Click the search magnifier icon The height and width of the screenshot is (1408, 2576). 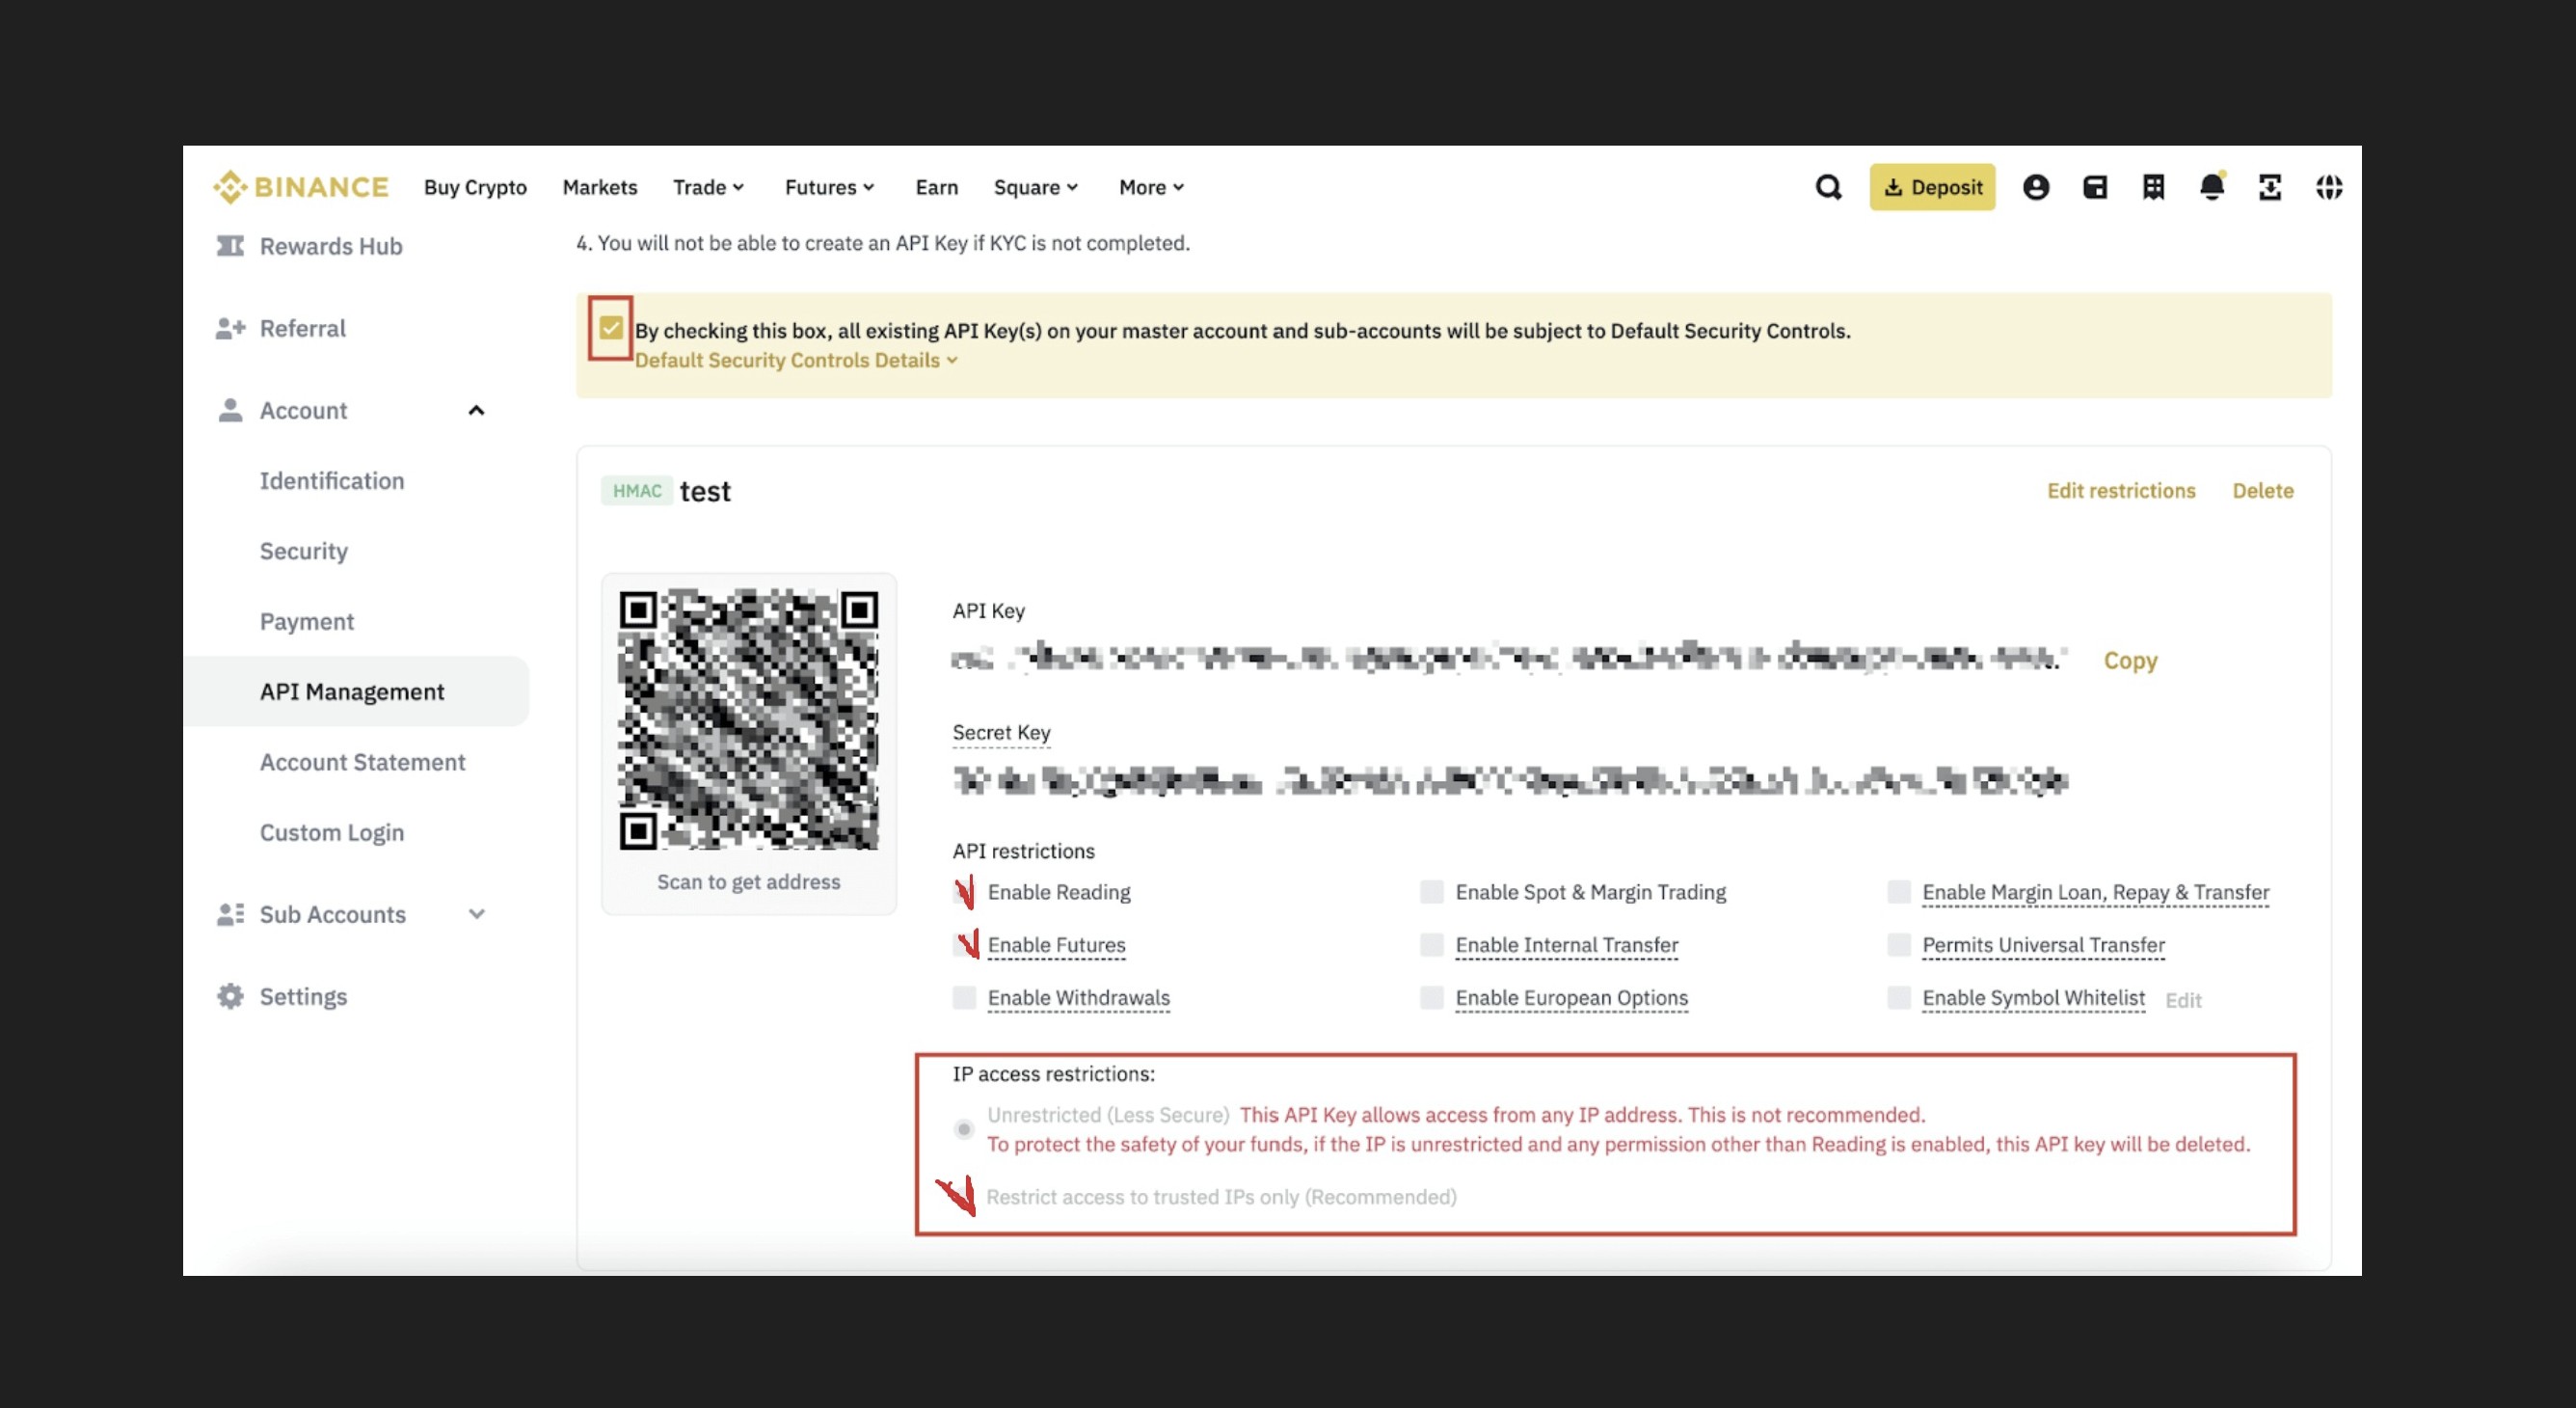point(1828,187)
